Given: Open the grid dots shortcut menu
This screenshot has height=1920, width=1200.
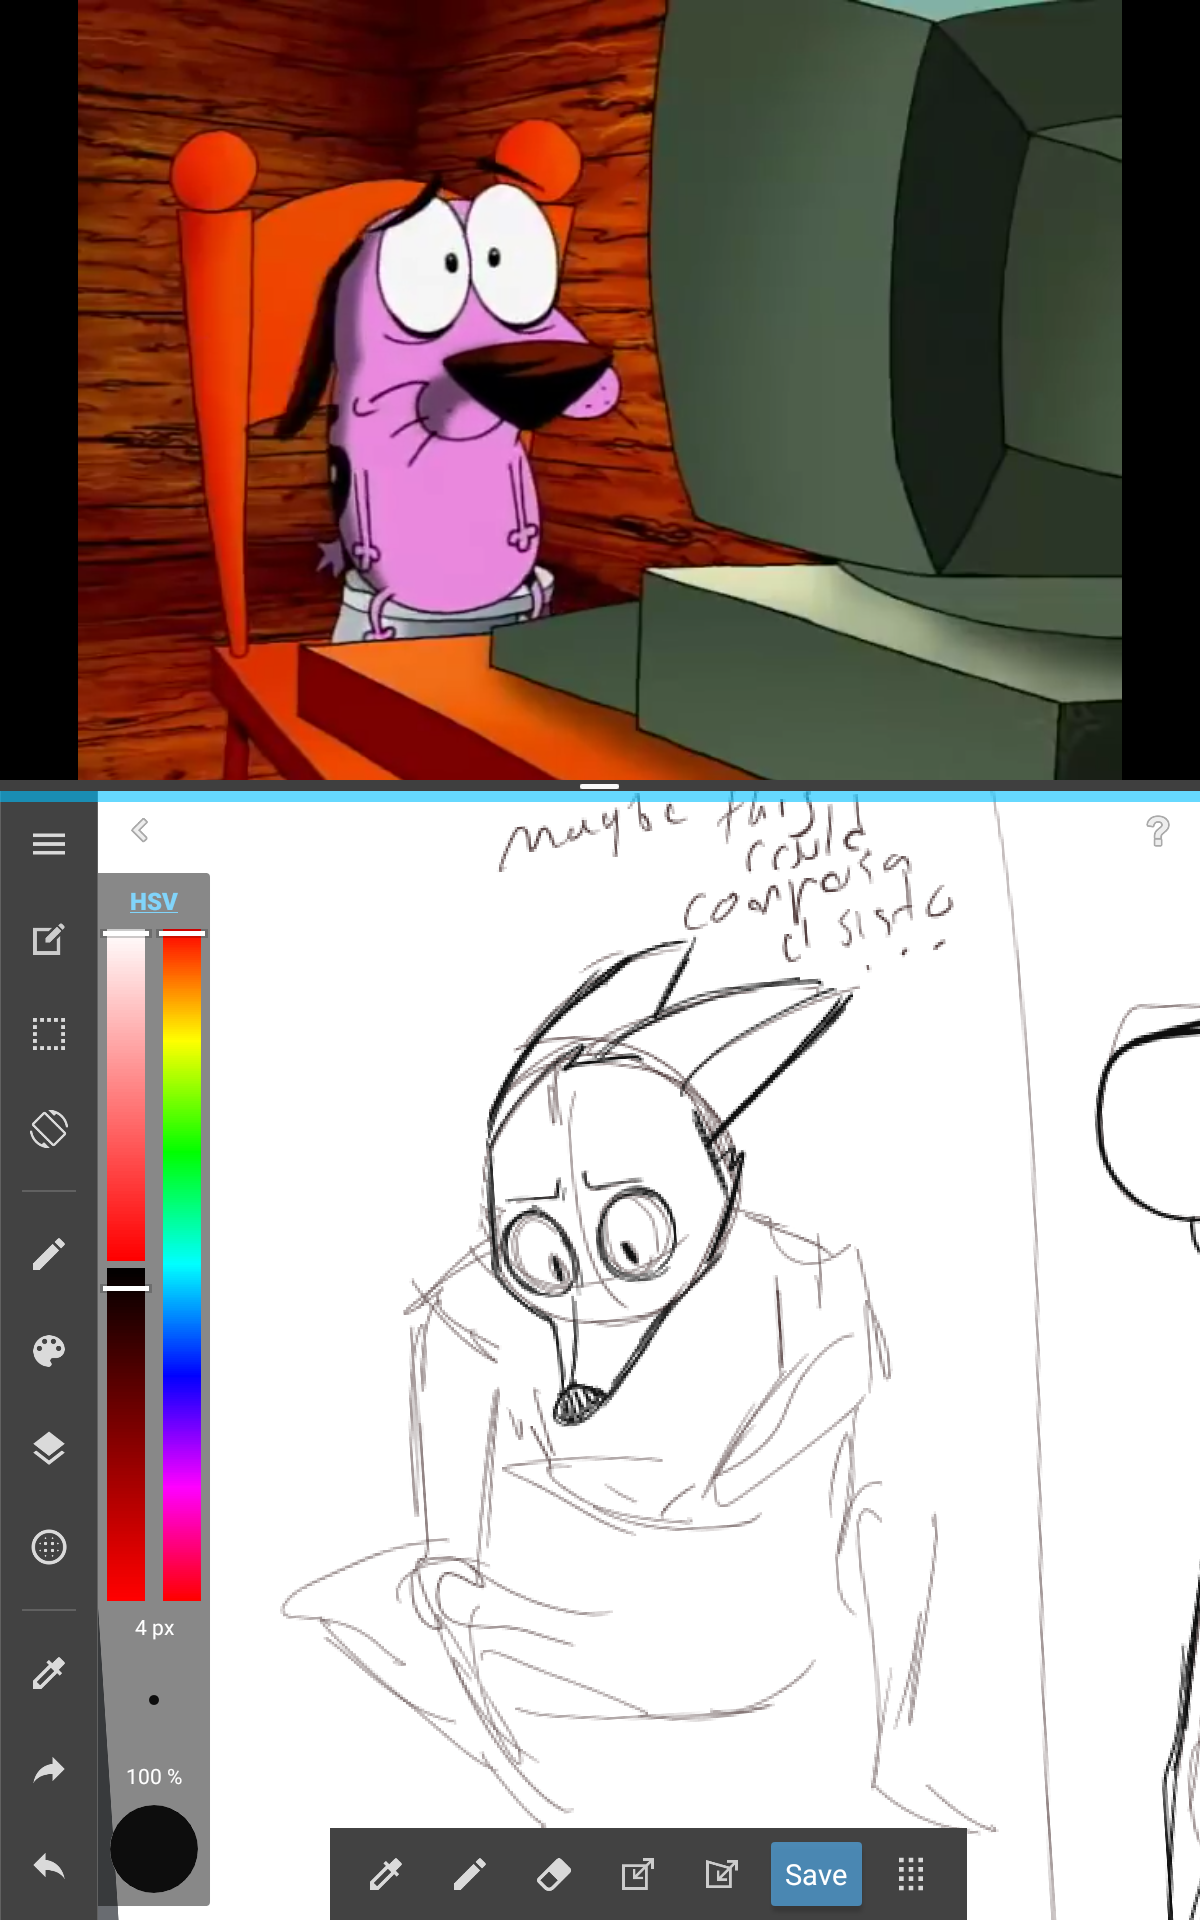Looking at the screenshot, I should 911,1874.
